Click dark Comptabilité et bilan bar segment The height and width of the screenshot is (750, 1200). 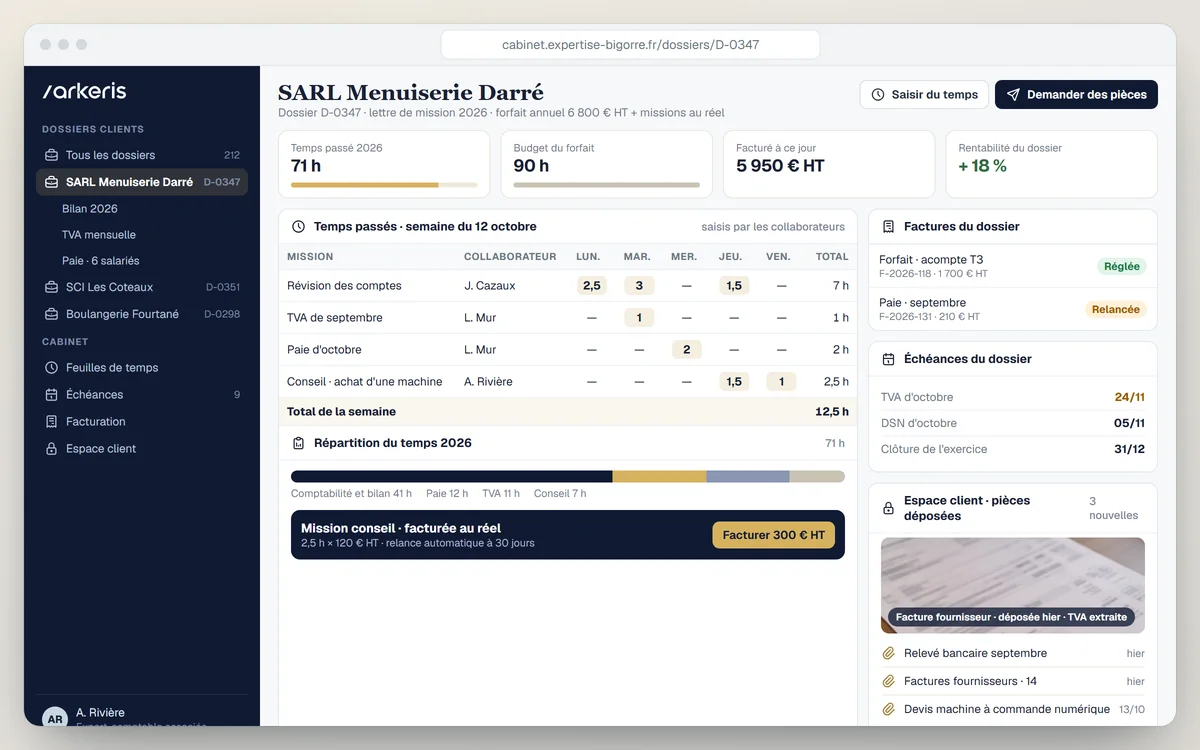click(452, 477)
